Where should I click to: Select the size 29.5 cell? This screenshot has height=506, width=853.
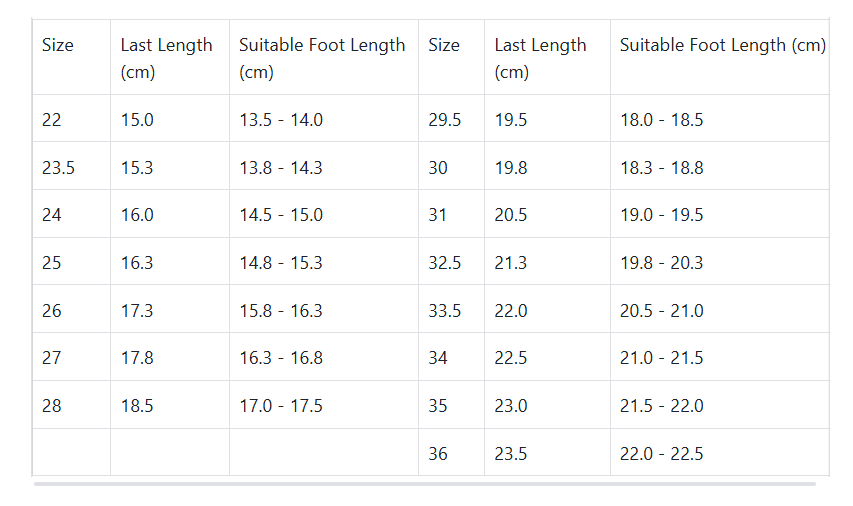pyautogui.click(x=445, y=120)
